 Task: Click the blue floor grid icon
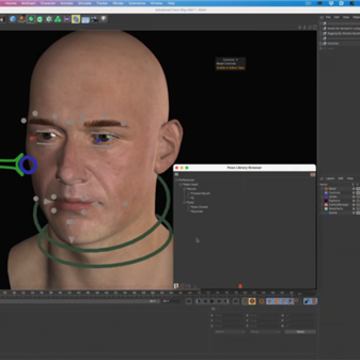[x=85, y=20]
